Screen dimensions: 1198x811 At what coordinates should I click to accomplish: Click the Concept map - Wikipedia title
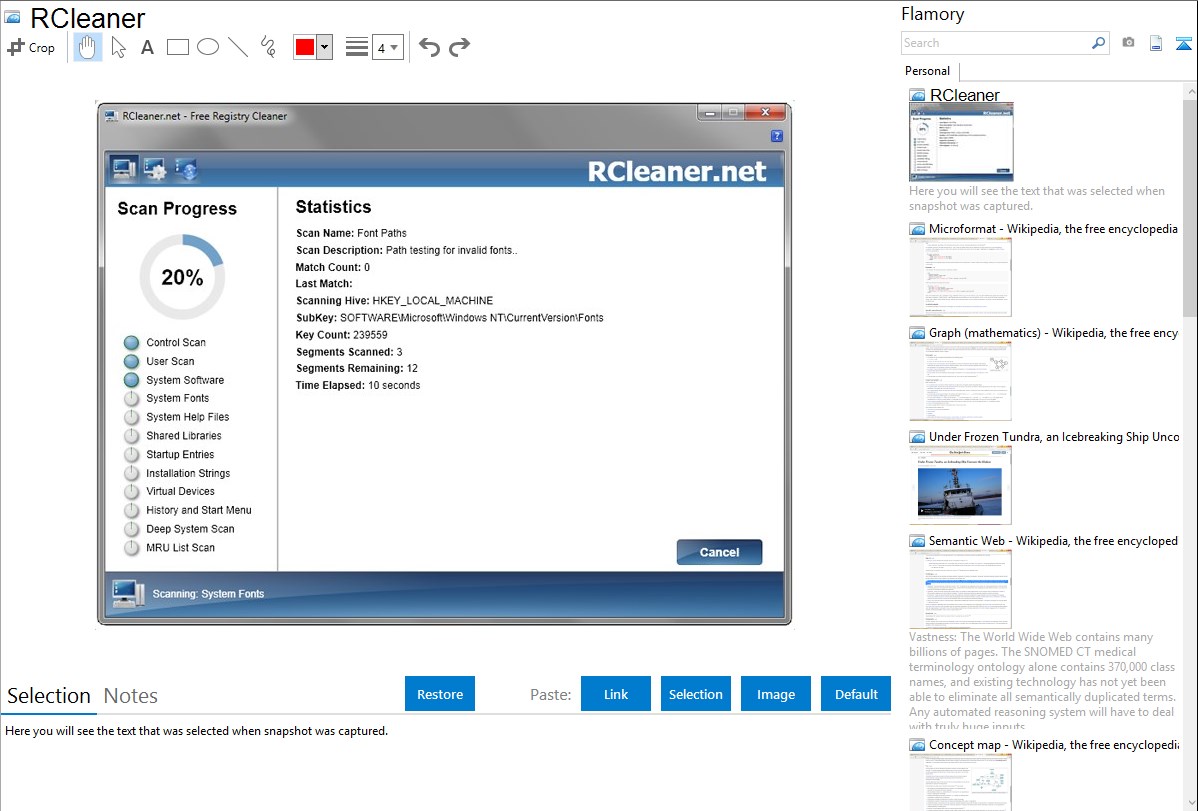tap(1053, 744)
